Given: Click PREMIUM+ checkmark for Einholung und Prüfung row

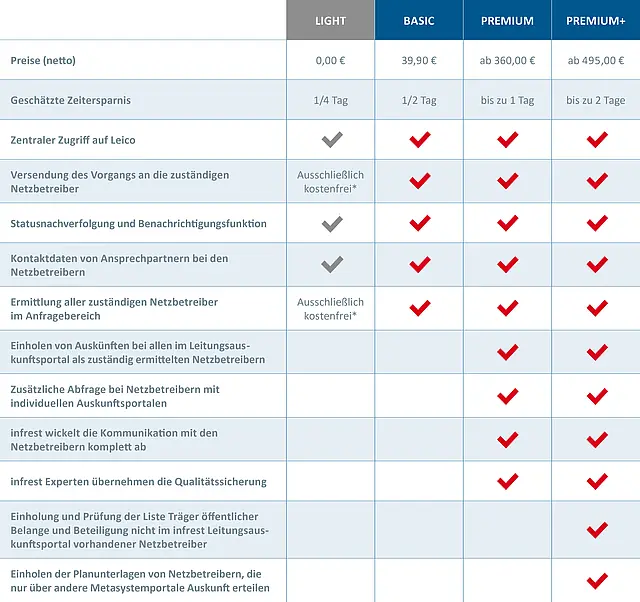Looking at the screenshot, I should click(x=597, y=530).
